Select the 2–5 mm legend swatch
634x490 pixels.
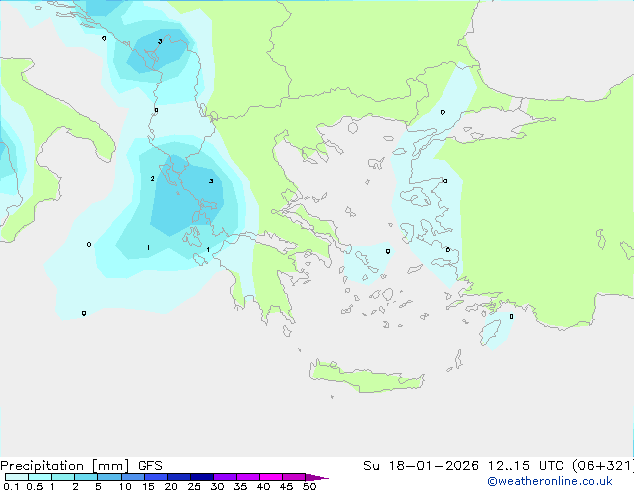point(86,477)
